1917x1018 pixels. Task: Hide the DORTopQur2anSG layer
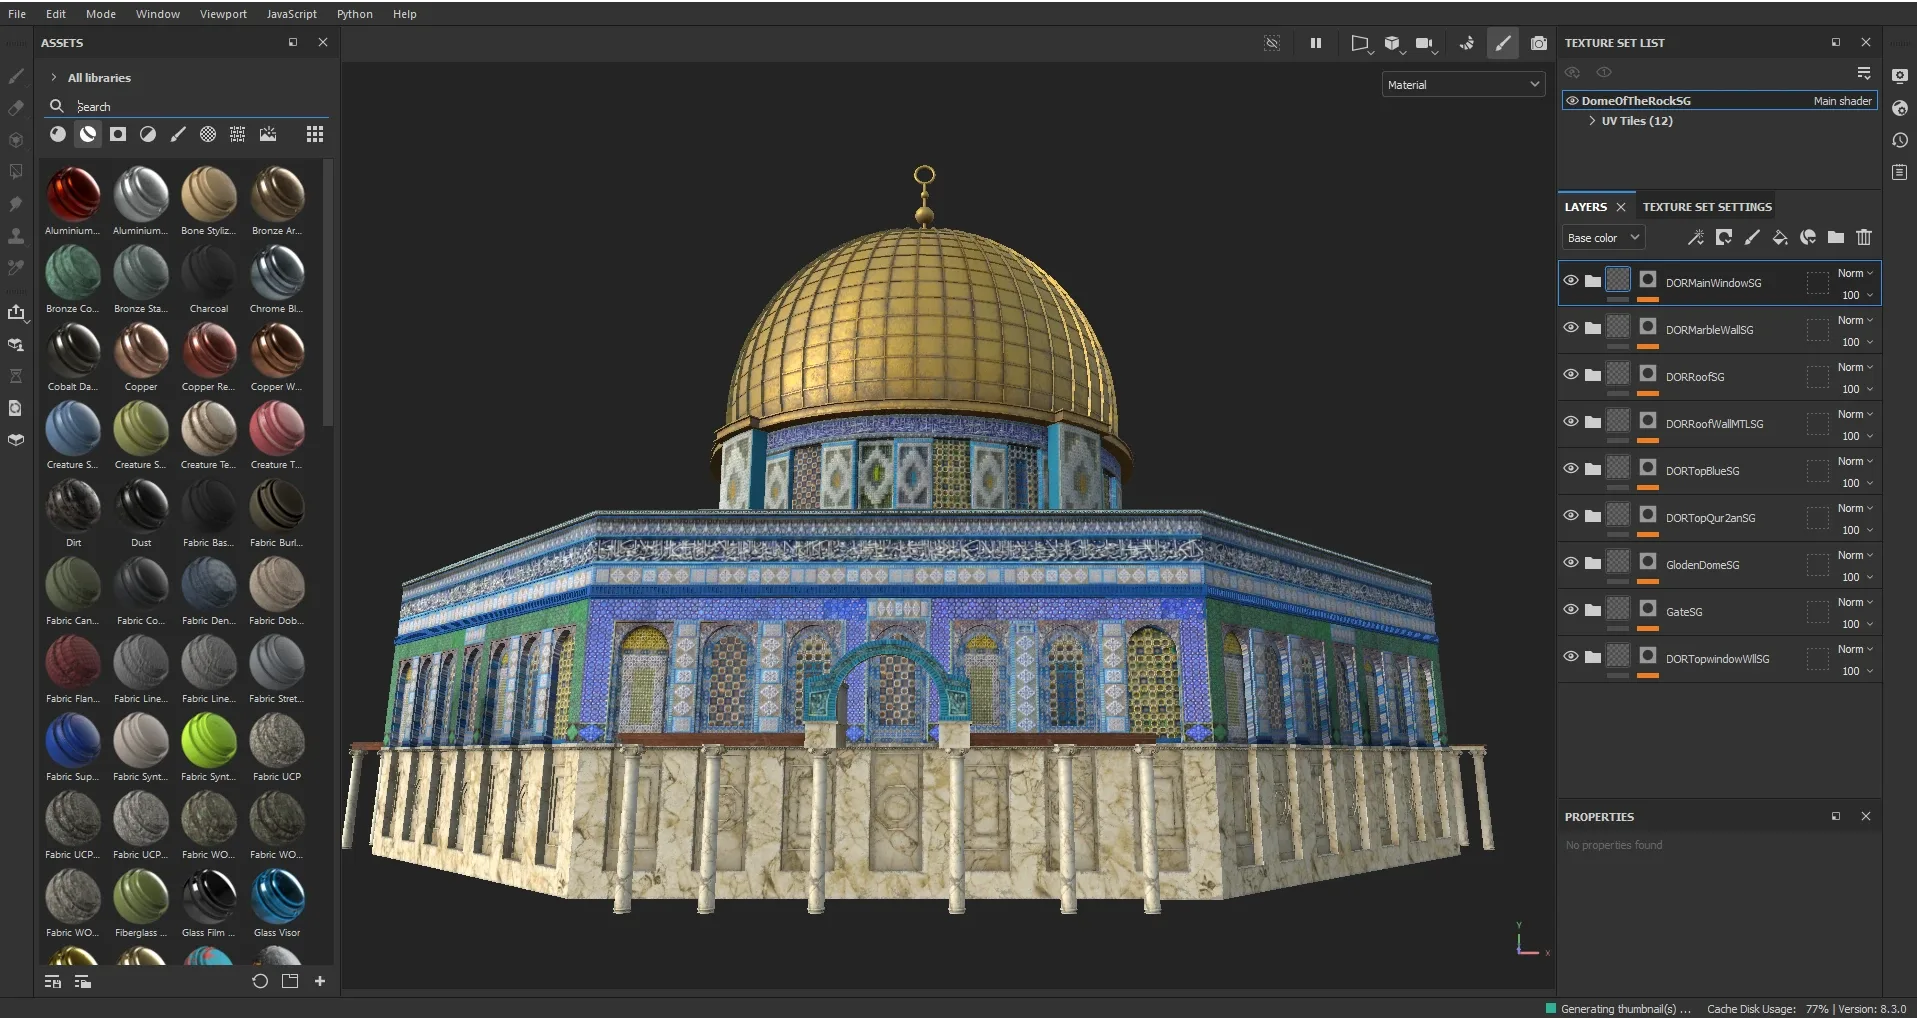pos(1571,516)
